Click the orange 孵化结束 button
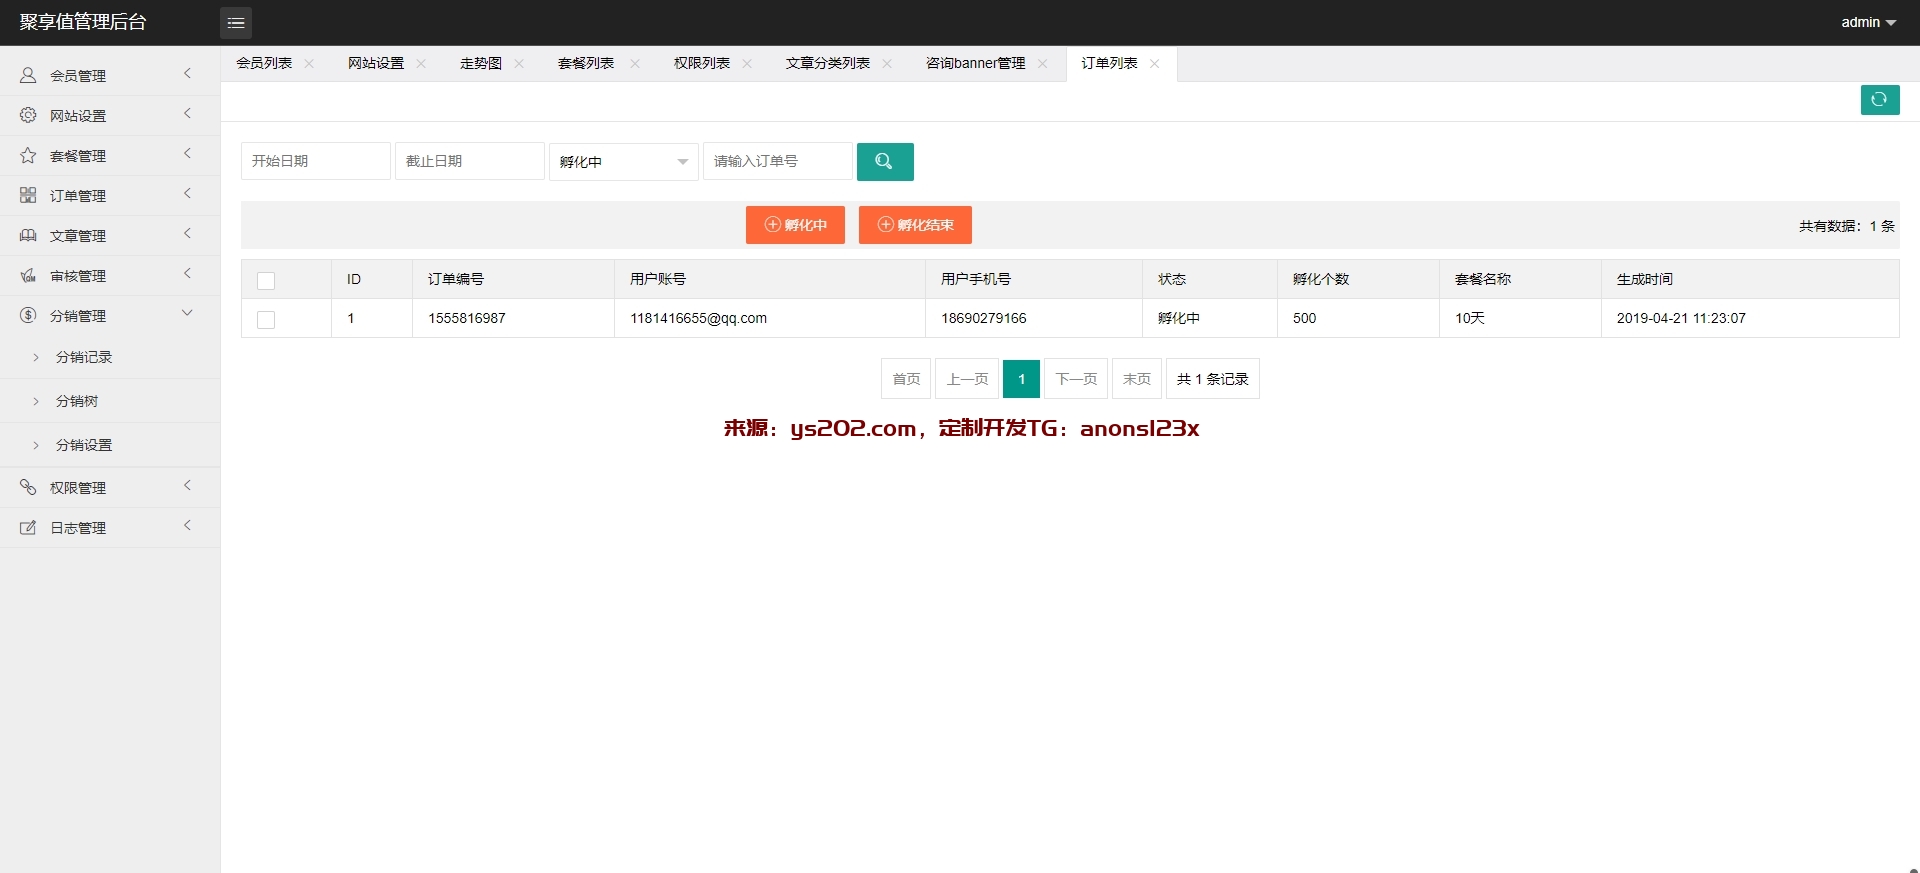The image size is (1920, 873). 915,225
